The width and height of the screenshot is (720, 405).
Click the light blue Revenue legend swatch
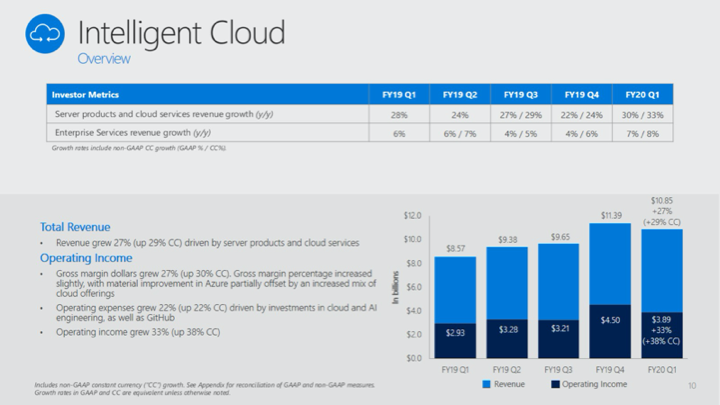click(486, 384)
